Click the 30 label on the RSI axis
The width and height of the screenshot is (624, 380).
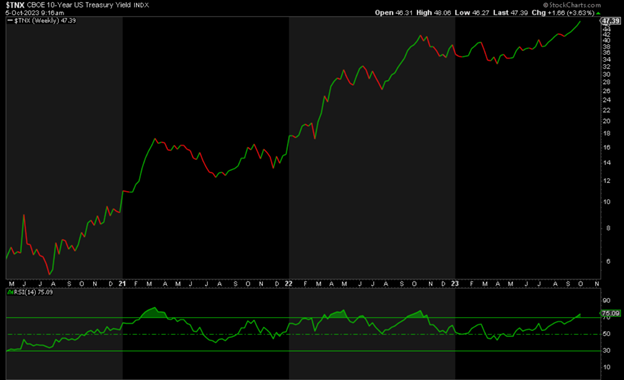[x=606, y=351]
